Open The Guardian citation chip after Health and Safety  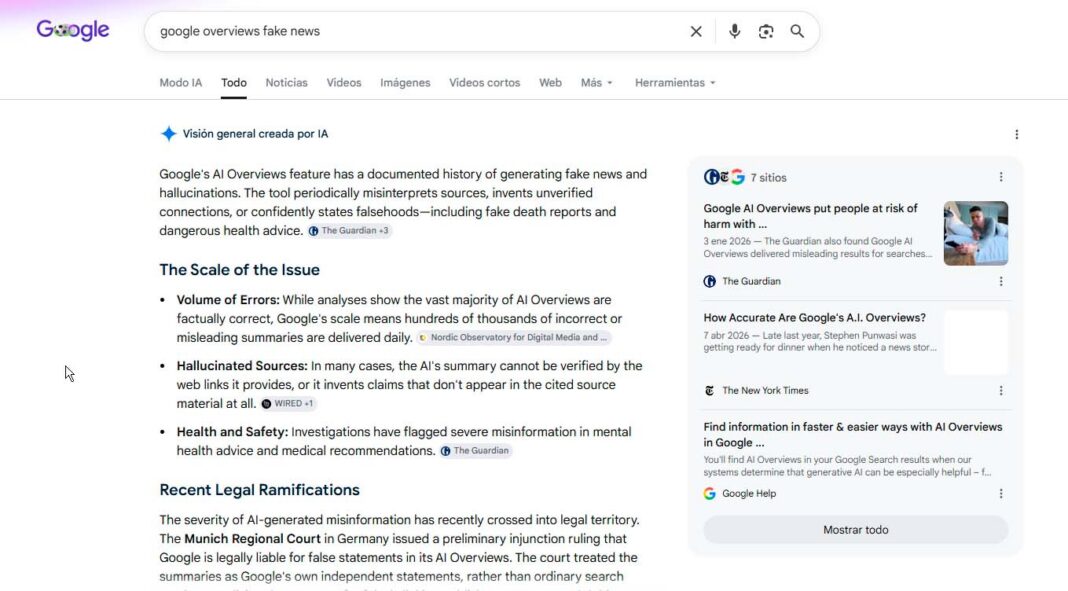click(475, 451)
